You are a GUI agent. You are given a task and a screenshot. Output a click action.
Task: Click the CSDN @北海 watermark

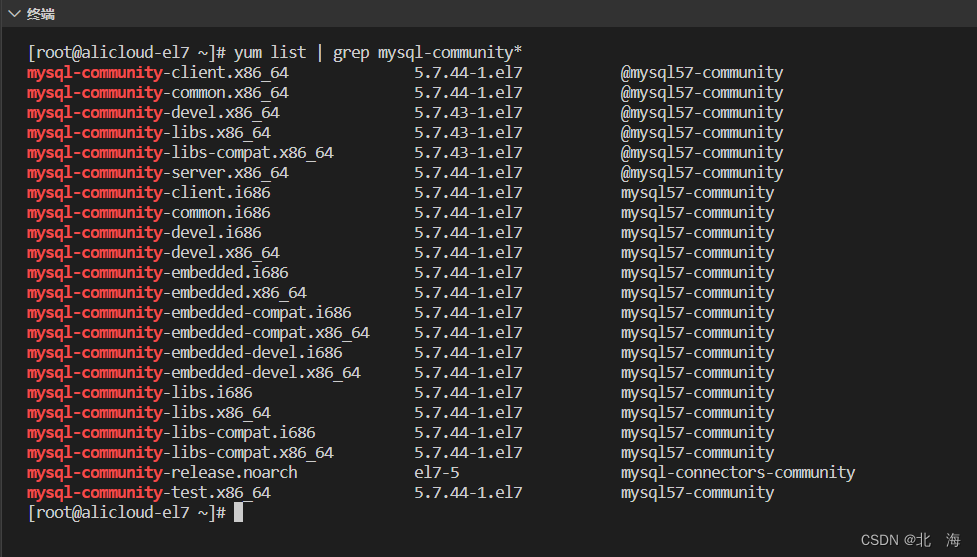910,540
